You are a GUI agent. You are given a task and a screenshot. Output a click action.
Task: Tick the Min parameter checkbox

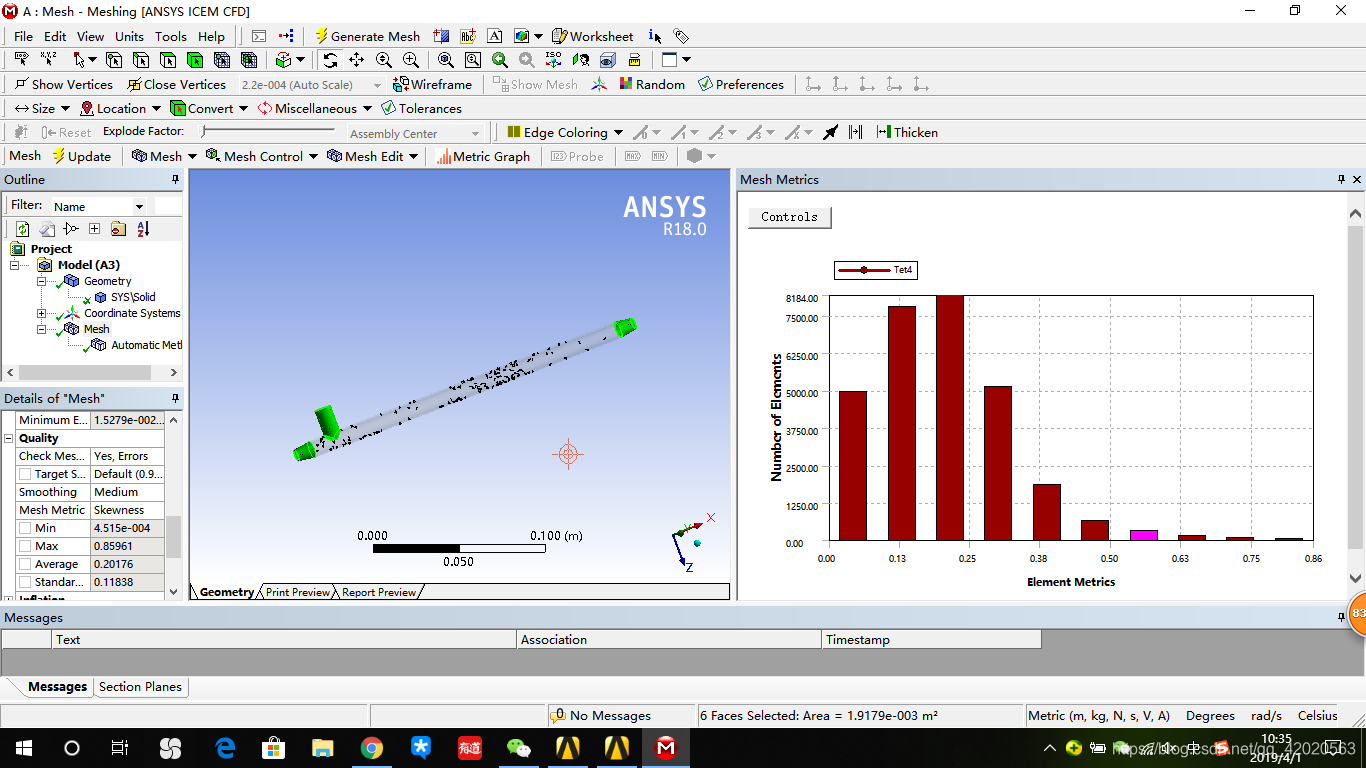click(x=25, y=528)
